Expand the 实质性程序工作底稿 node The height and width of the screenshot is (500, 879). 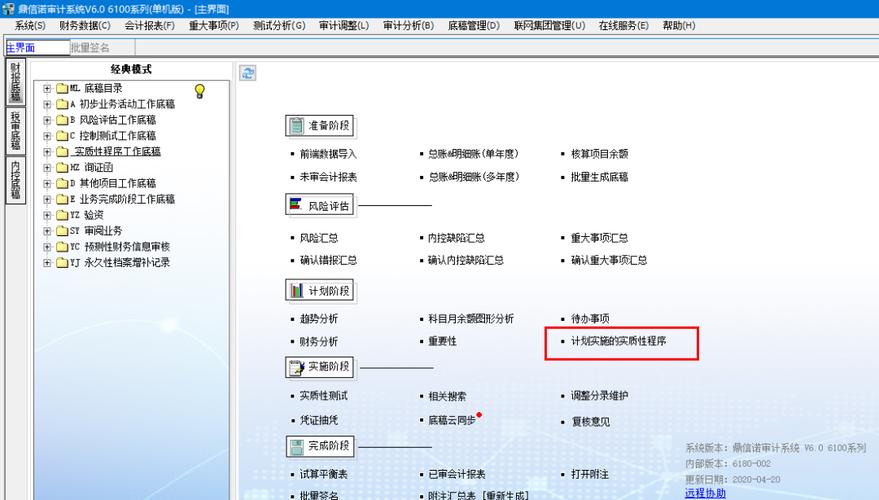[47, 152]
